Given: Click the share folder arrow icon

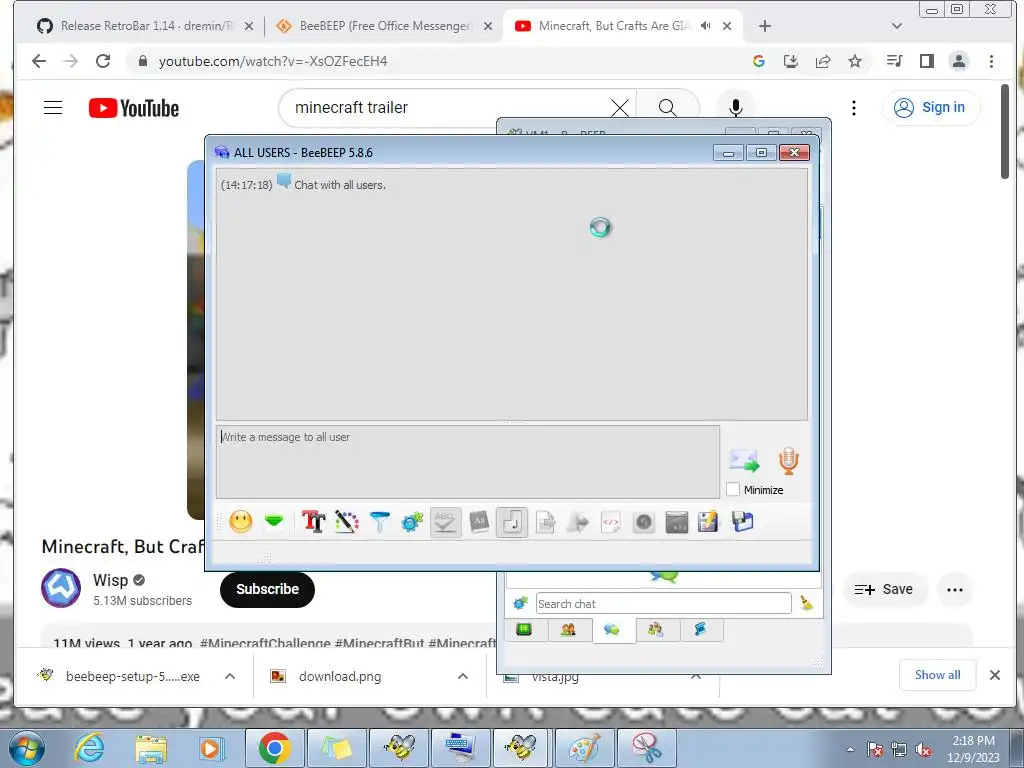Looking at the screenshot, I should pyautogui.click(x=578, y=522).
